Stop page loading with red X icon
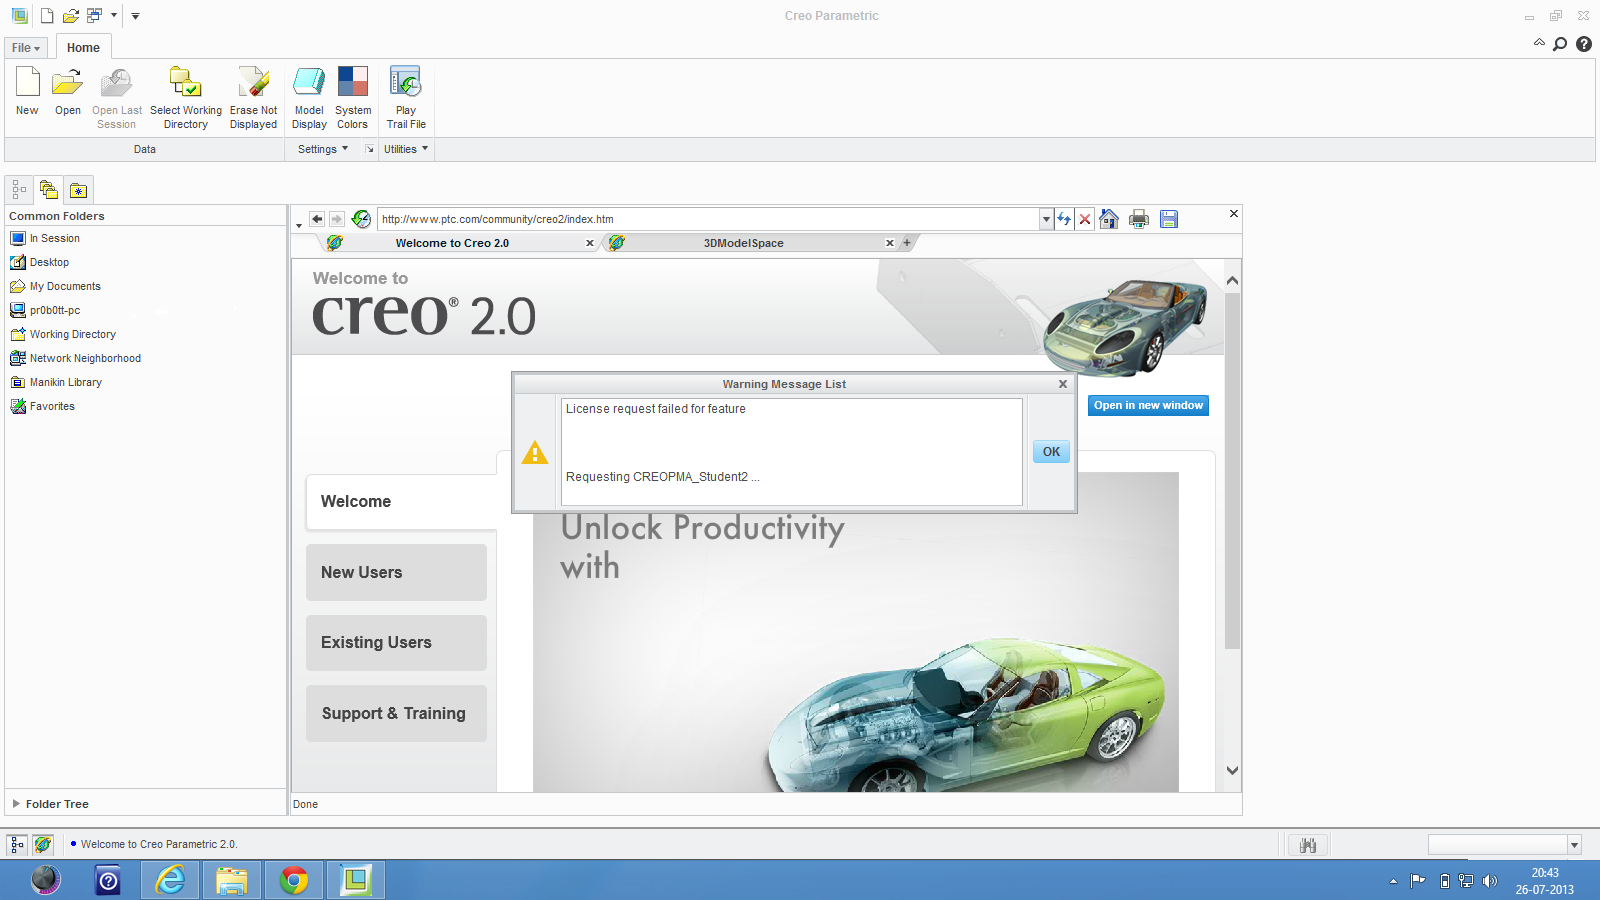 [1085, 219]
